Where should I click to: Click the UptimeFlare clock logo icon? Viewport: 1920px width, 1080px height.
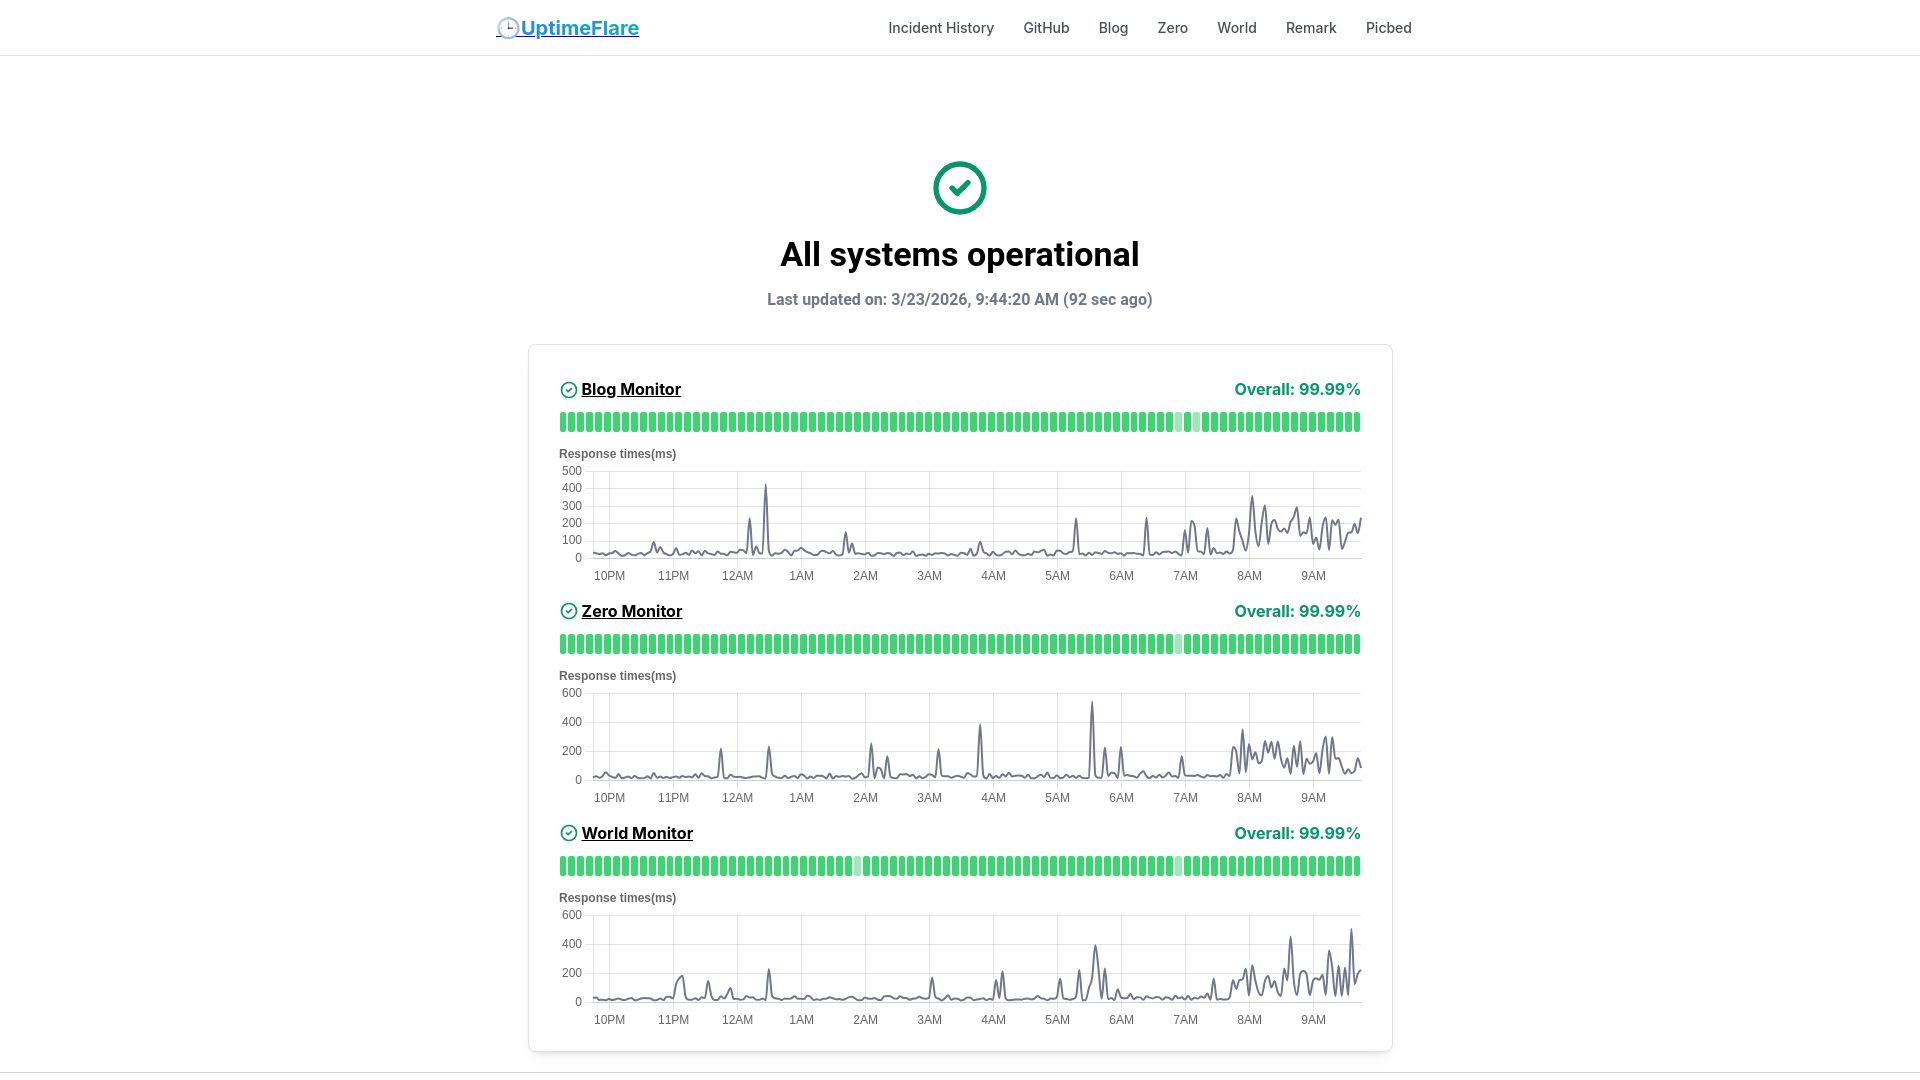(x=508, y=28)
